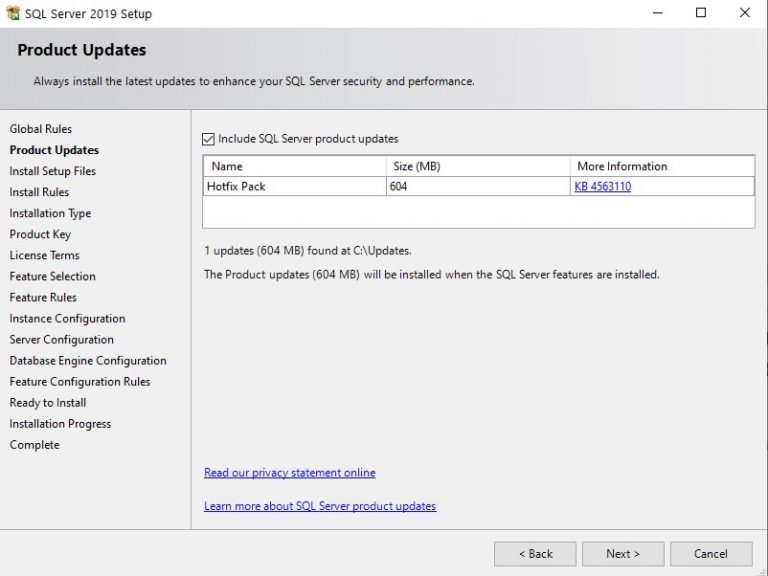This screenshot has width=768, height=576.
Task: Select Database Engine Configuration step
Action: (88, 360)
